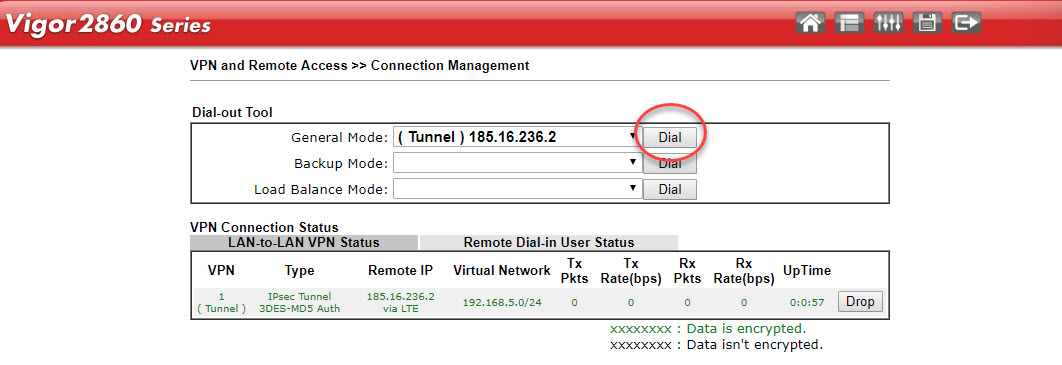Image resolution: width=1062 pixels, height=365 pixels.
Task: Log out using the exit arrow icon
Action: 966,22
